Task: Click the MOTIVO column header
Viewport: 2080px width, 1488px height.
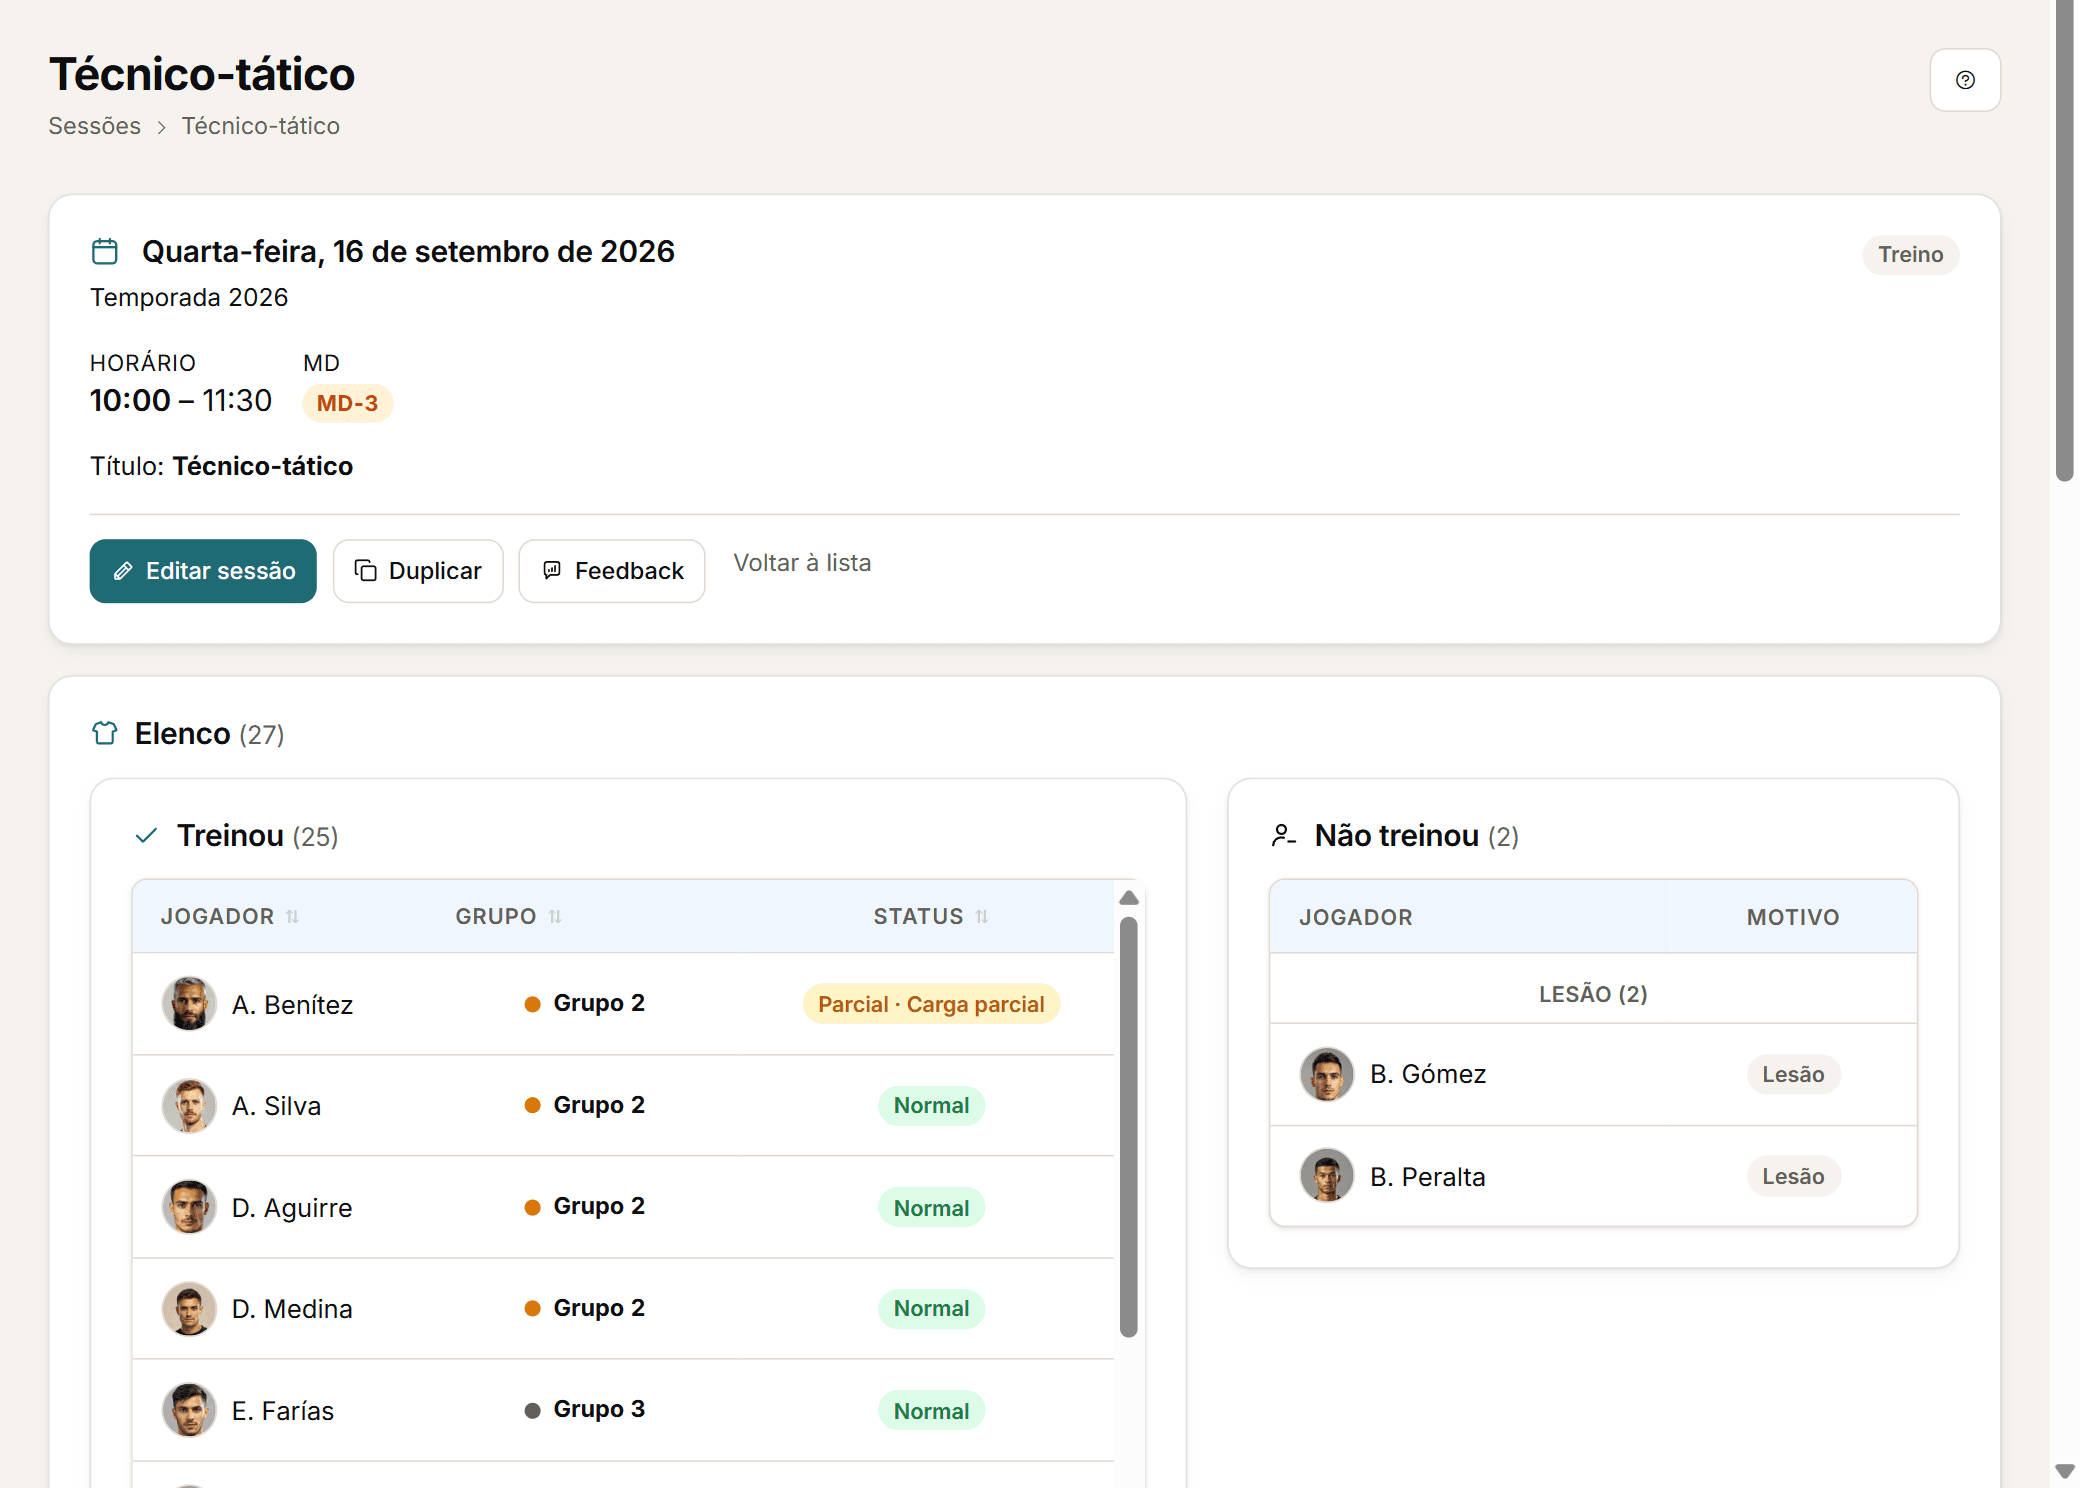Action: [1793, 917]
